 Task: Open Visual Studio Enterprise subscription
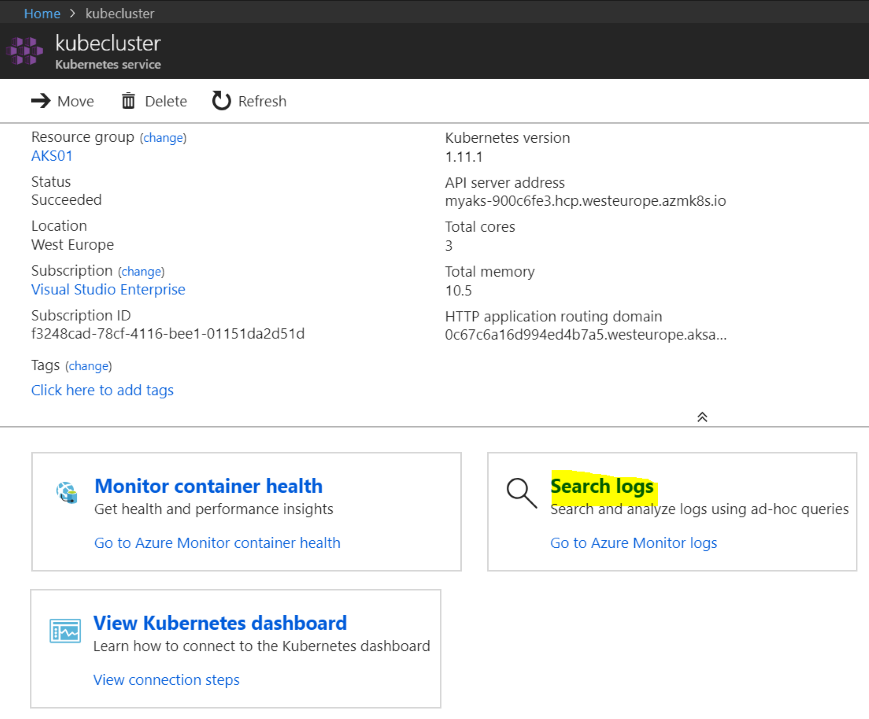click(108, 290)
